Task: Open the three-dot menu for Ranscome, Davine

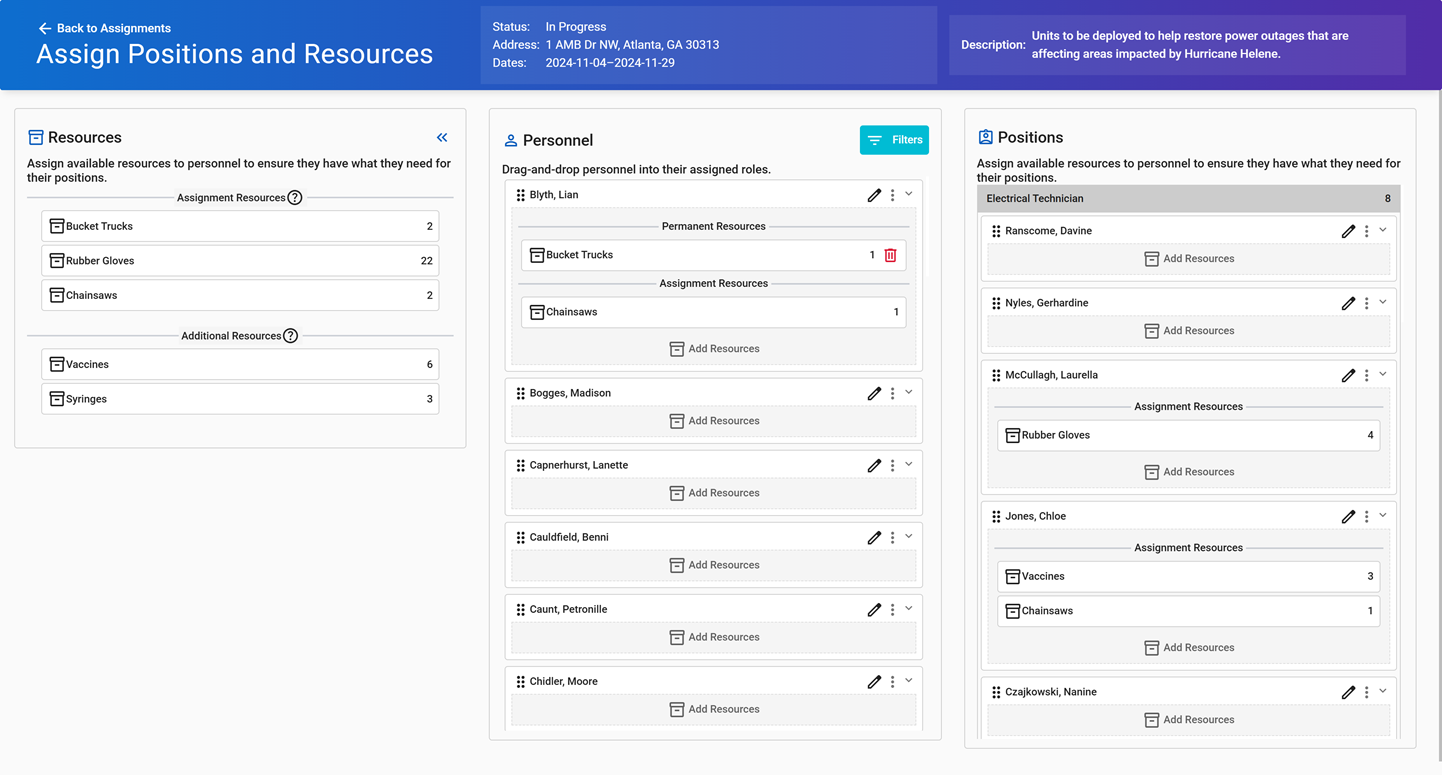Action: coord(1366,230)
